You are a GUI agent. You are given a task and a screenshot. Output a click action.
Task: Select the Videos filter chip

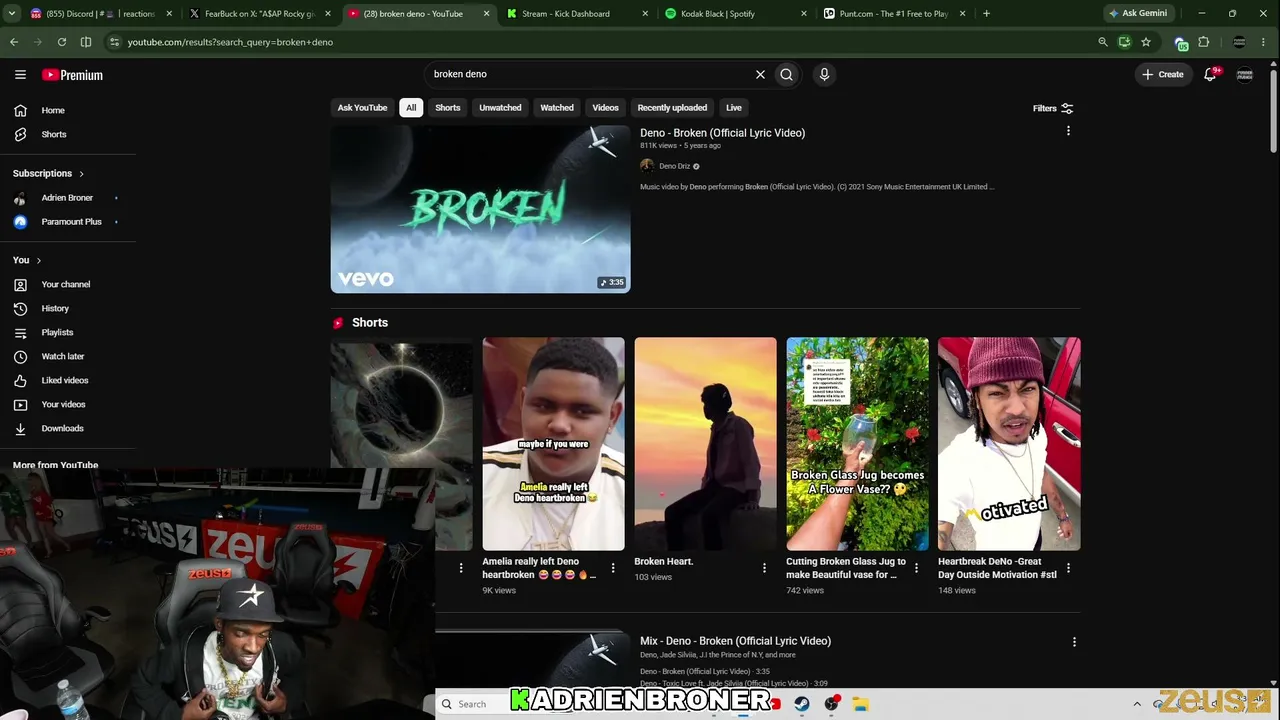coord(605,108)
